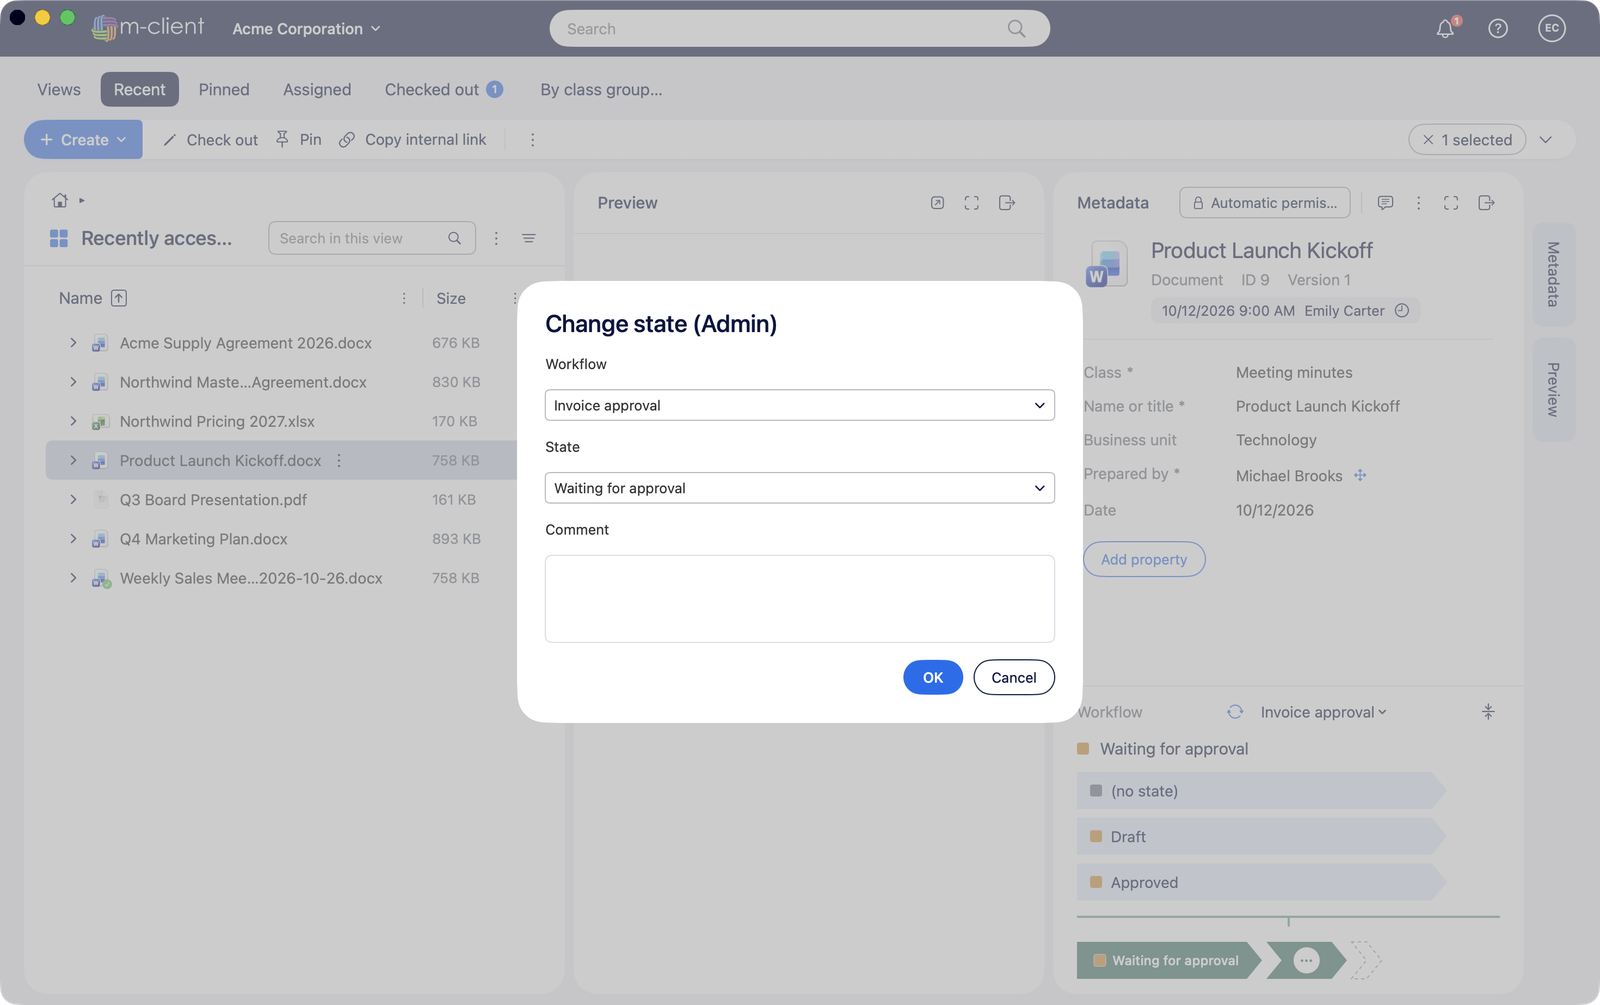The width and height of the screenshot is (1600, 1005).
Task: Pop out the Metadata pane
Action: pyautogui.click(x=1486, y=203)
